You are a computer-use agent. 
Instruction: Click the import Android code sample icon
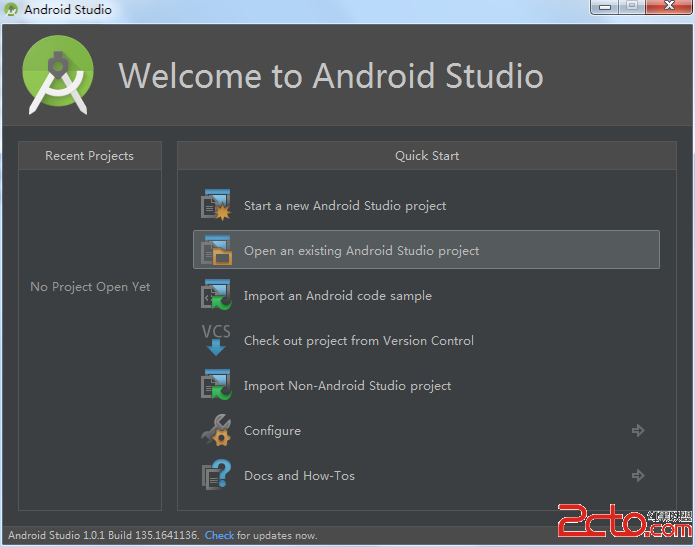216,295
